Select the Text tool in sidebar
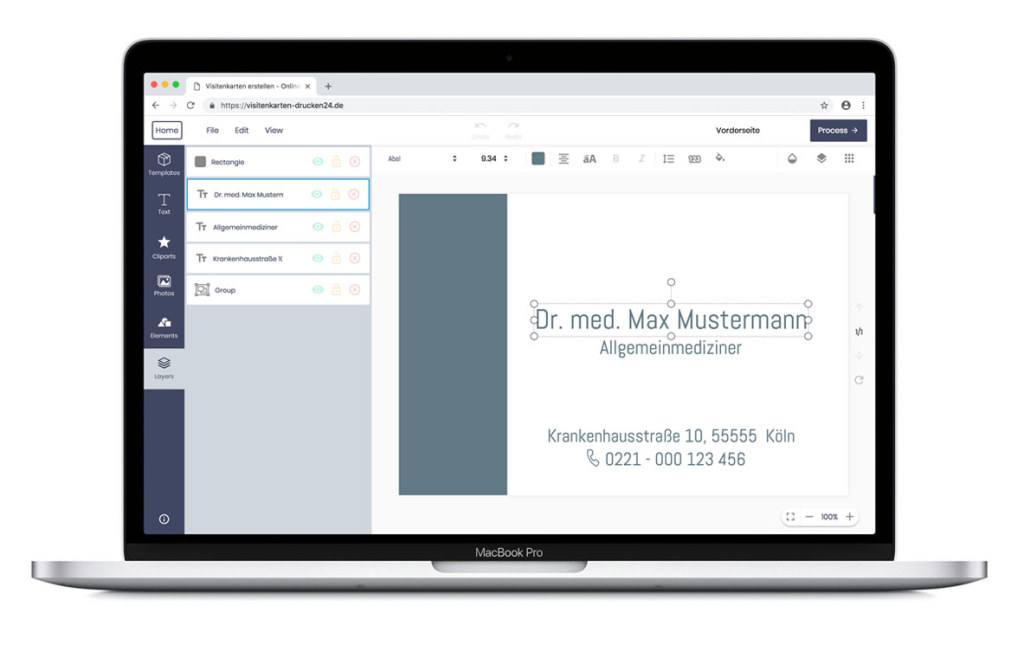This screenshot has height=664, width=1024. pyautogui.click(x=164, y=204)
